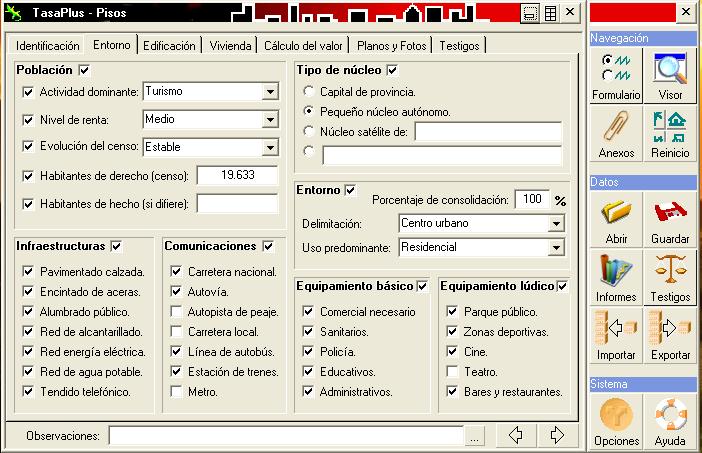The height and width of the screenshot is (453, 702).
Task: Check the Teatro checkbox
Action: [x=452, y=372]
